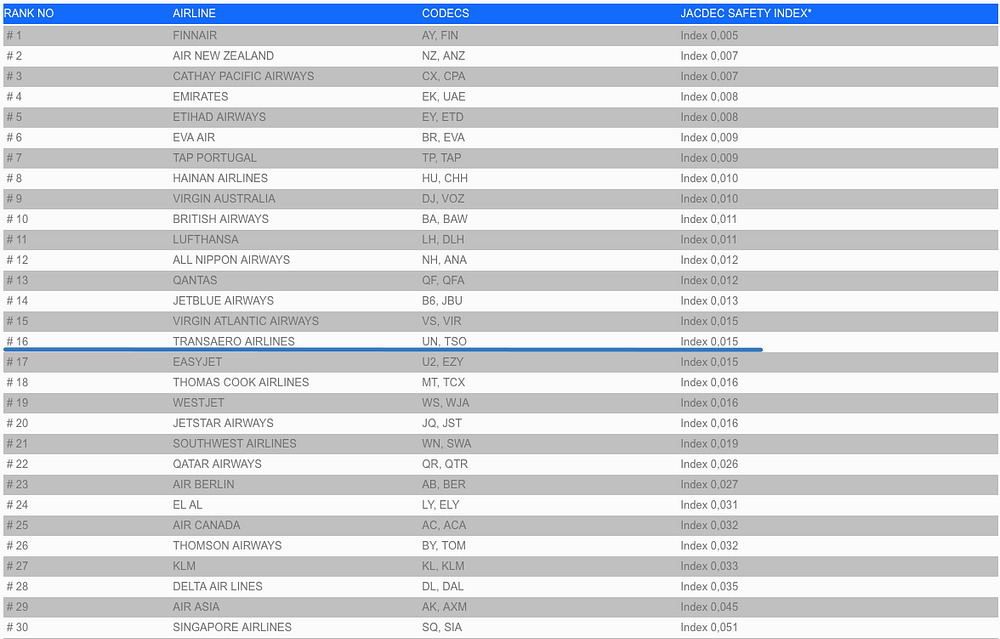Image resolution: width=1000 pixels, height=639 pixels.
Task: Select the LH, DLH codes cell
Action: (x=443, y=240)
